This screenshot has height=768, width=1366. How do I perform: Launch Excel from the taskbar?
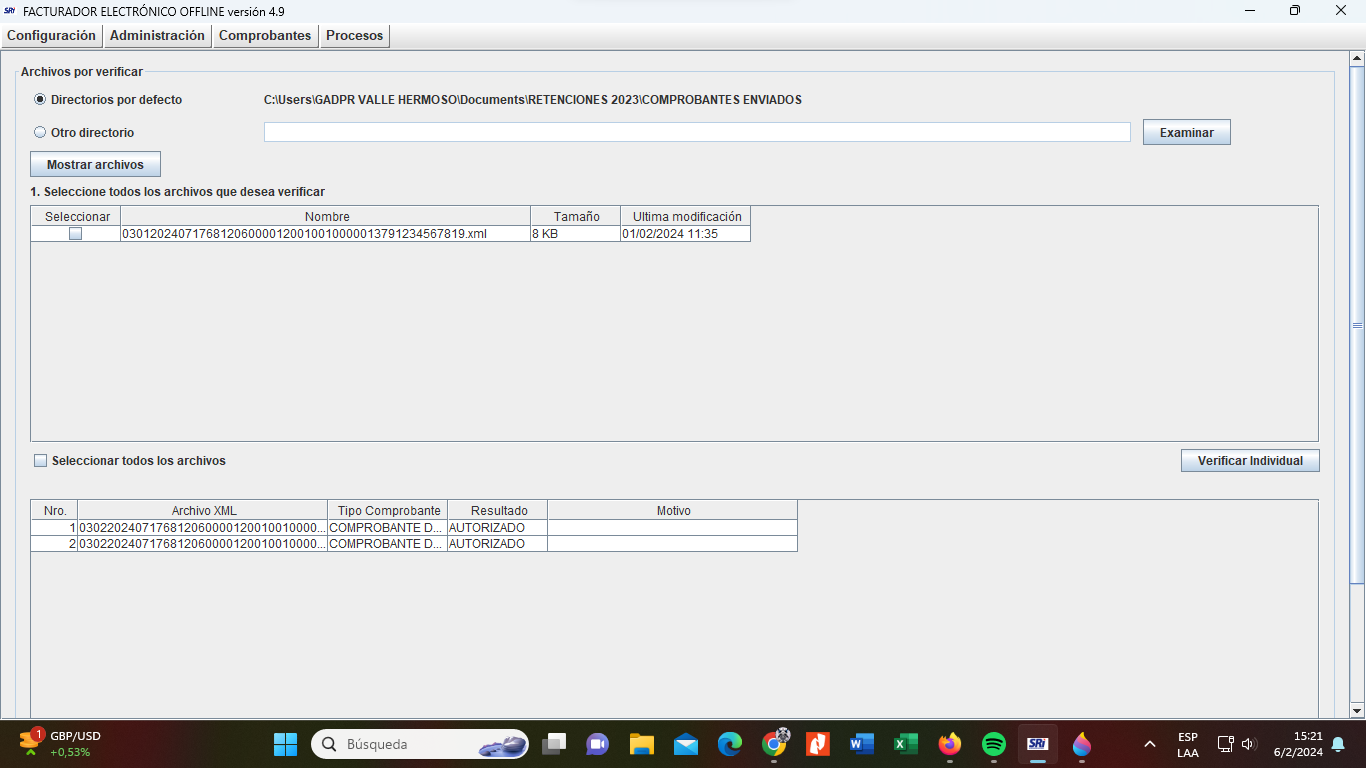point(905,744)
